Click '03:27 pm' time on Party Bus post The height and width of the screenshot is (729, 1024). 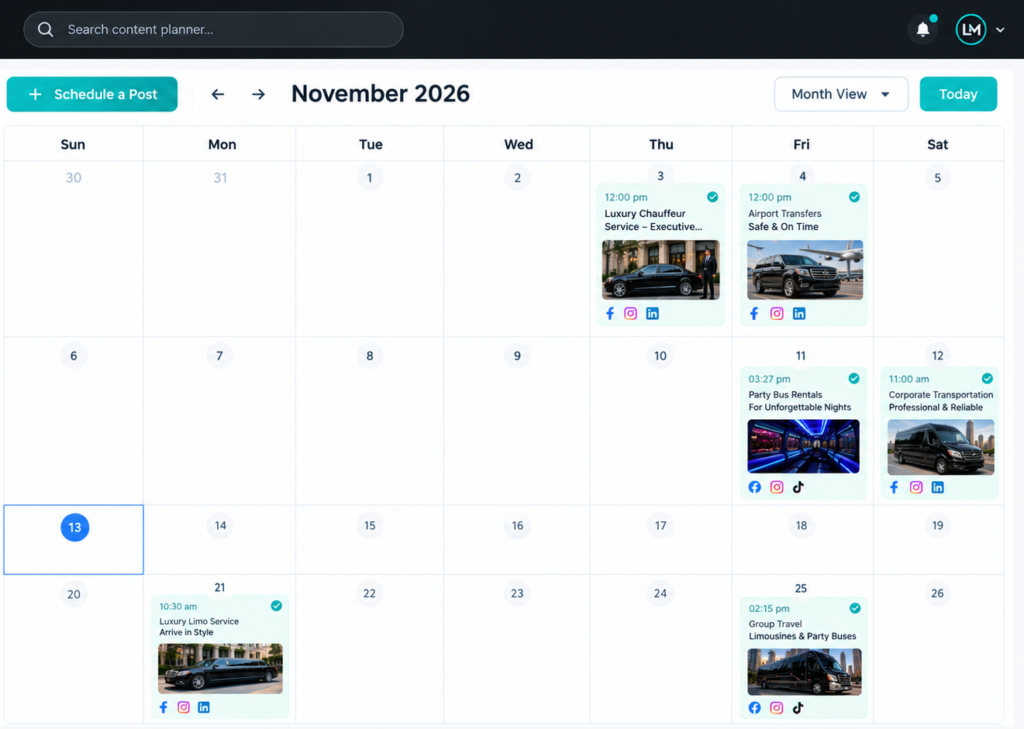[769, 379]
